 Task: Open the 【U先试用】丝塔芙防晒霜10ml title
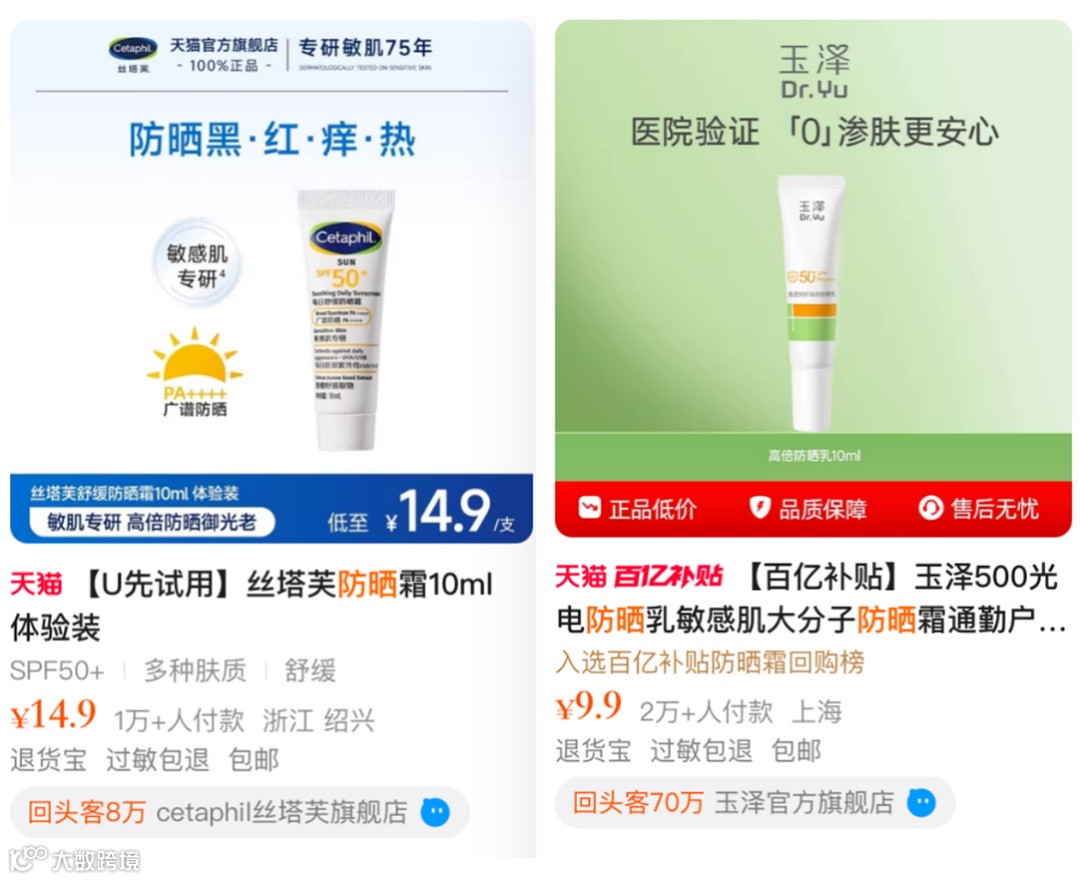[x=251, y=606]
